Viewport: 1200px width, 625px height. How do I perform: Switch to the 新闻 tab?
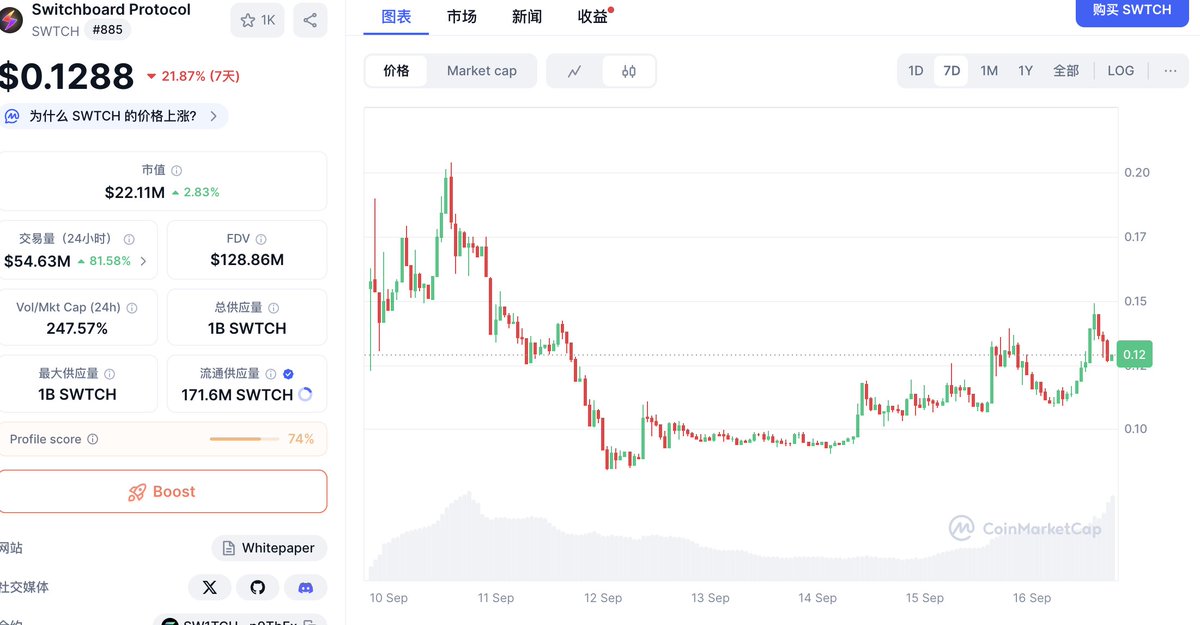click(527, 16)
